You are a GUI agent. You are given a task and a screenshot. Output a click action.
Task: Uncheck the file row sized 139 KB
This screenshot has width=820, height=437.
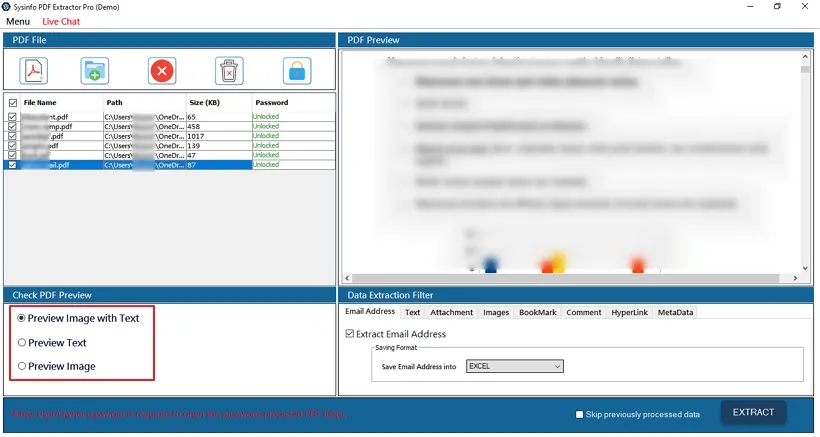(x=13, y=146)
